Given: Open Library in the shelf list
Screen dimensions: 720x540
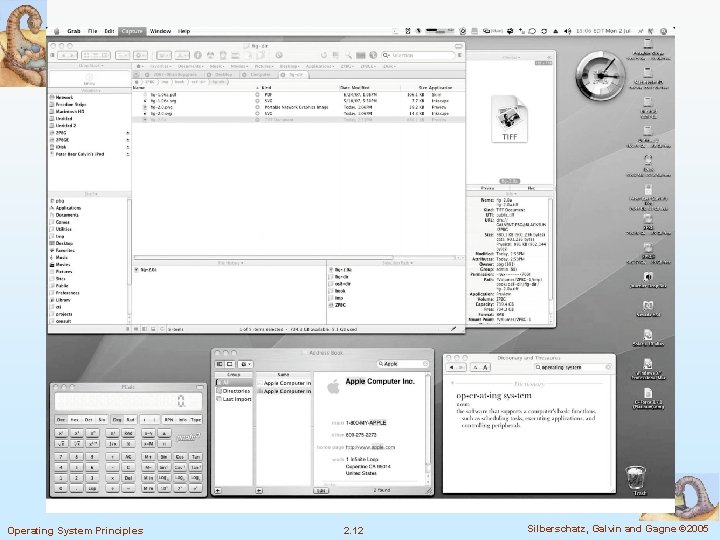Looking at the screenshot, I should tap(63, 300).
